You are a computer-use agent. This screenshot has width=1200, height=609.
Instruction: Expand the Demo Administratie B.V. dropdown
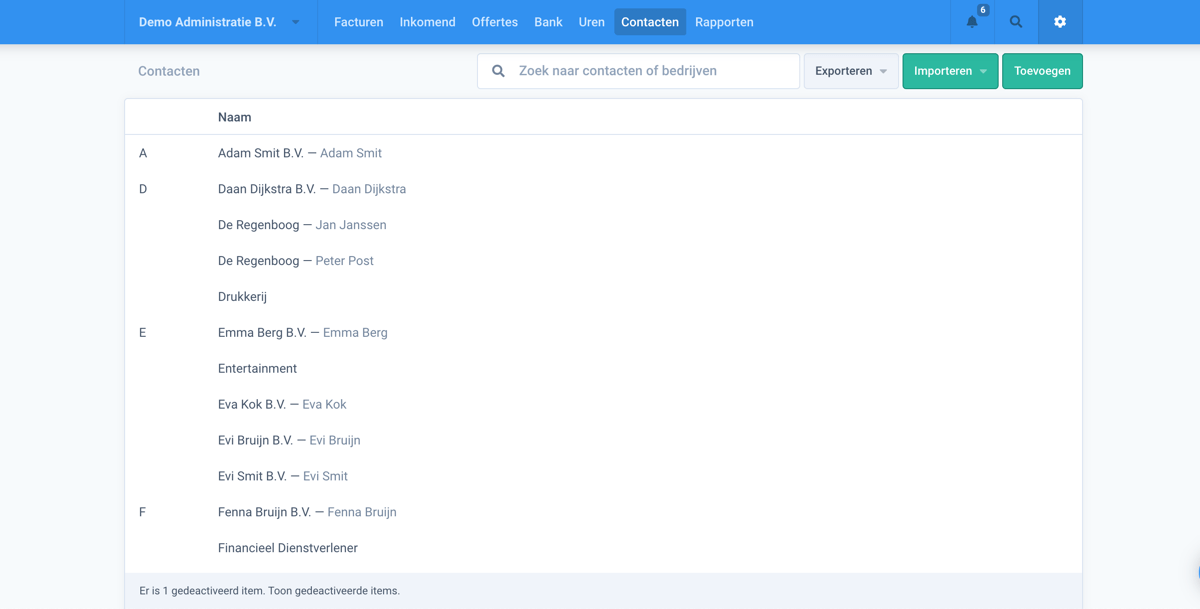pos(293,21)
